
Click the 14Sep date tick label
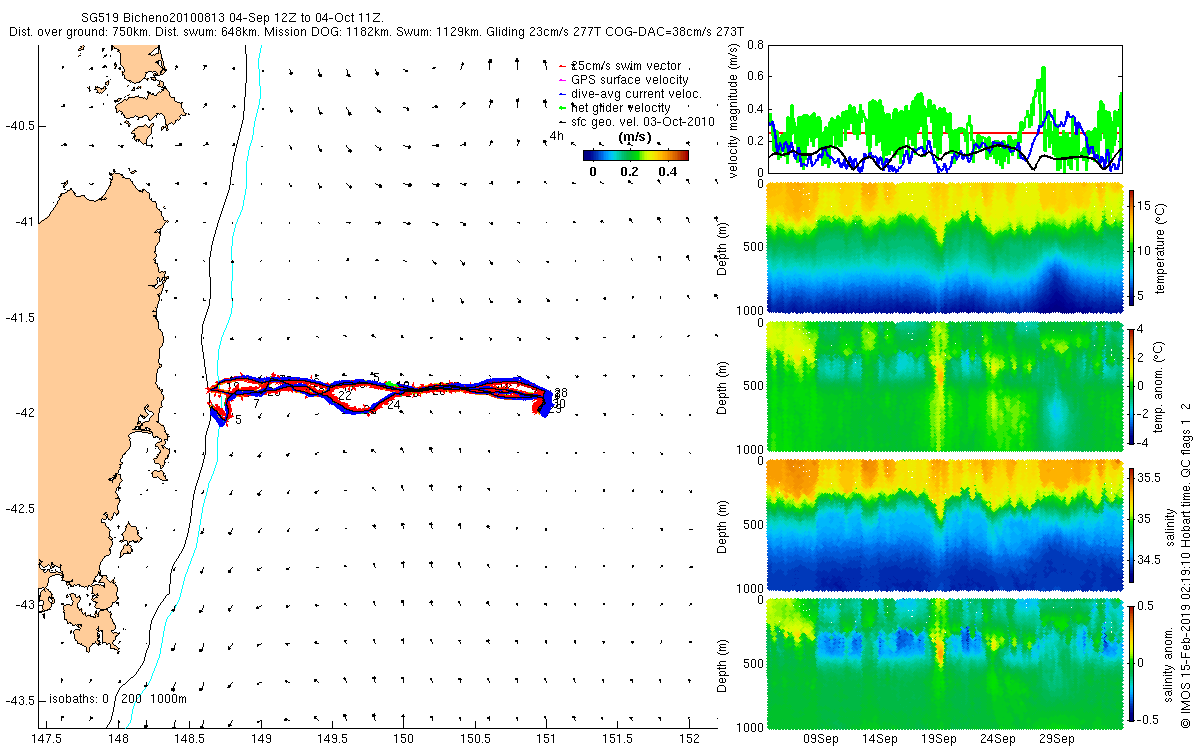coord(880,739)
